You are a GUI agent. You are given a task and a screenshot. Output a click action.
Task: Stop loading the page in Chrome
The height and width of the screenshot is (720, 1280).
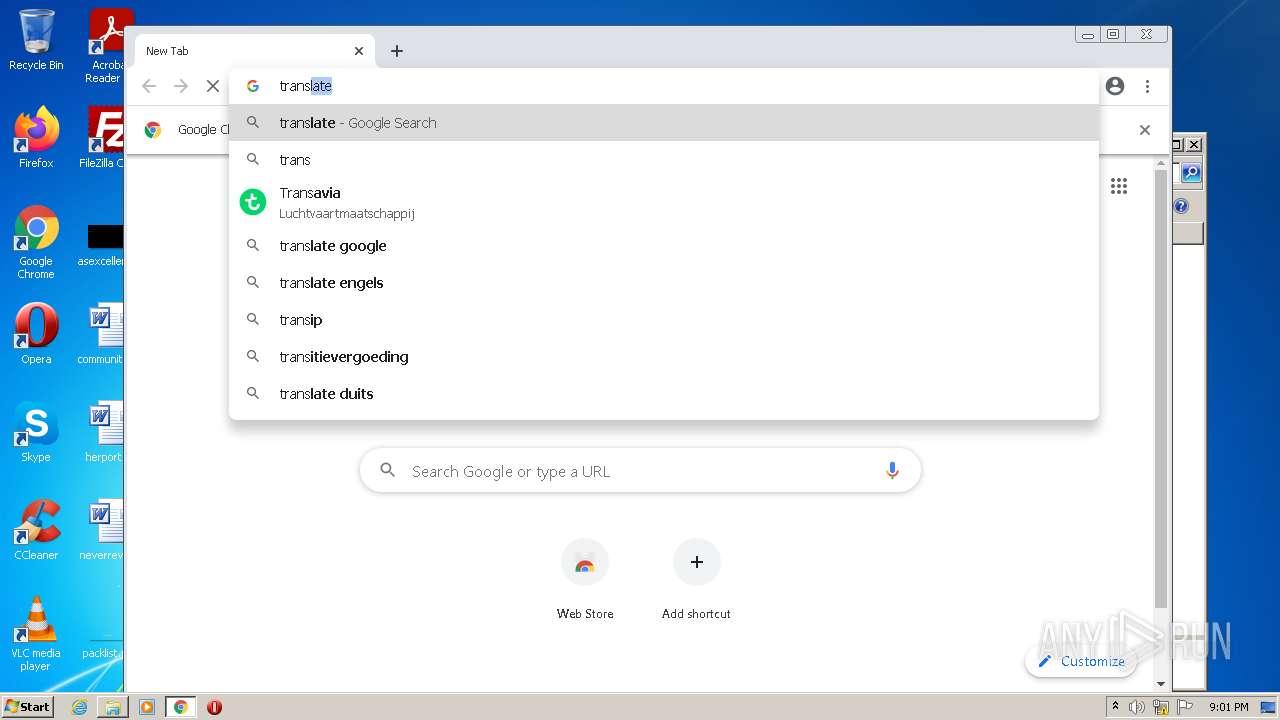pyautogui.click(x=213, y=86)
